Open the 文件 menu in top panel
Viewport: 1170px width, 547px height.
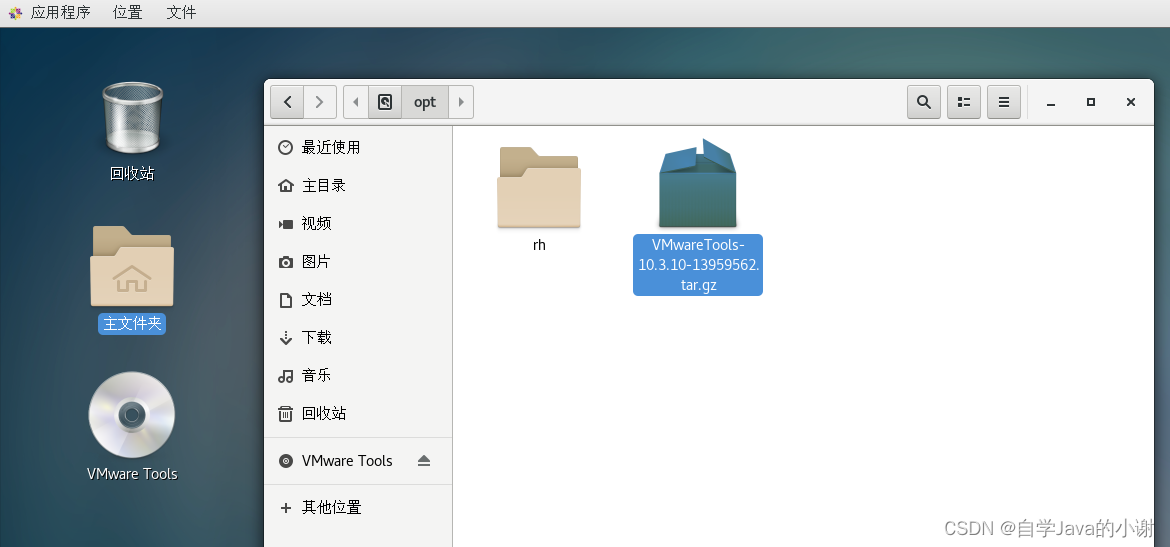point(181,13)
